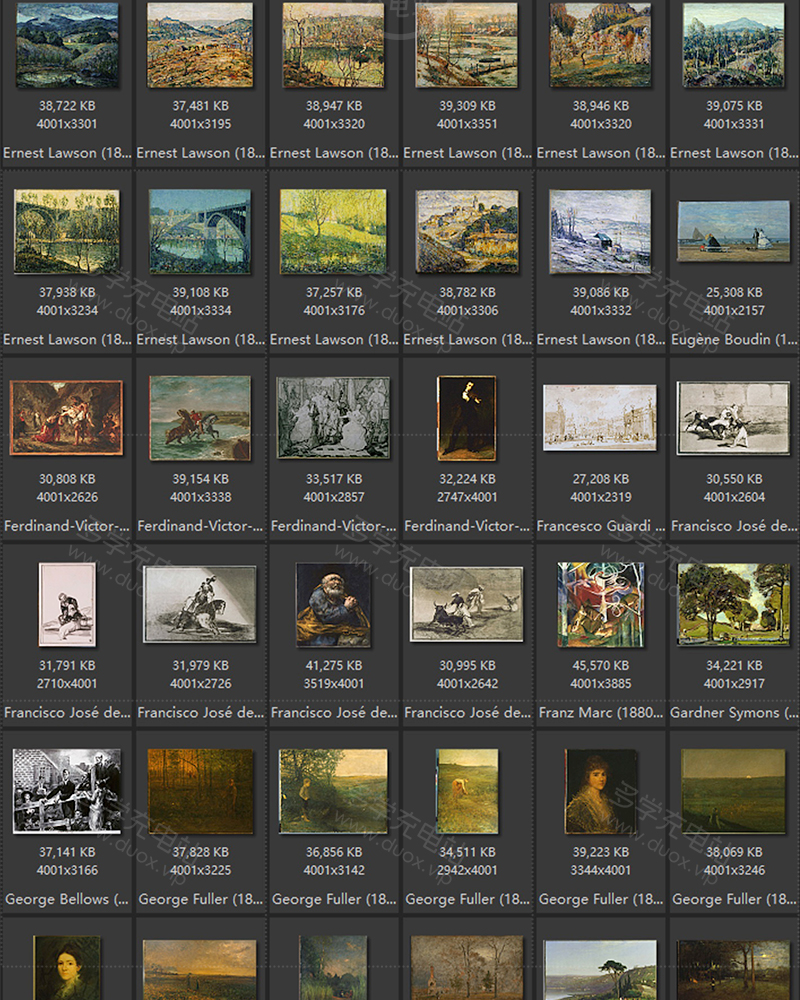This screenshot has height=1000, width=800.
Task: Select the Ernest Lawson hillside town painting
Action: tap(466, 231)
